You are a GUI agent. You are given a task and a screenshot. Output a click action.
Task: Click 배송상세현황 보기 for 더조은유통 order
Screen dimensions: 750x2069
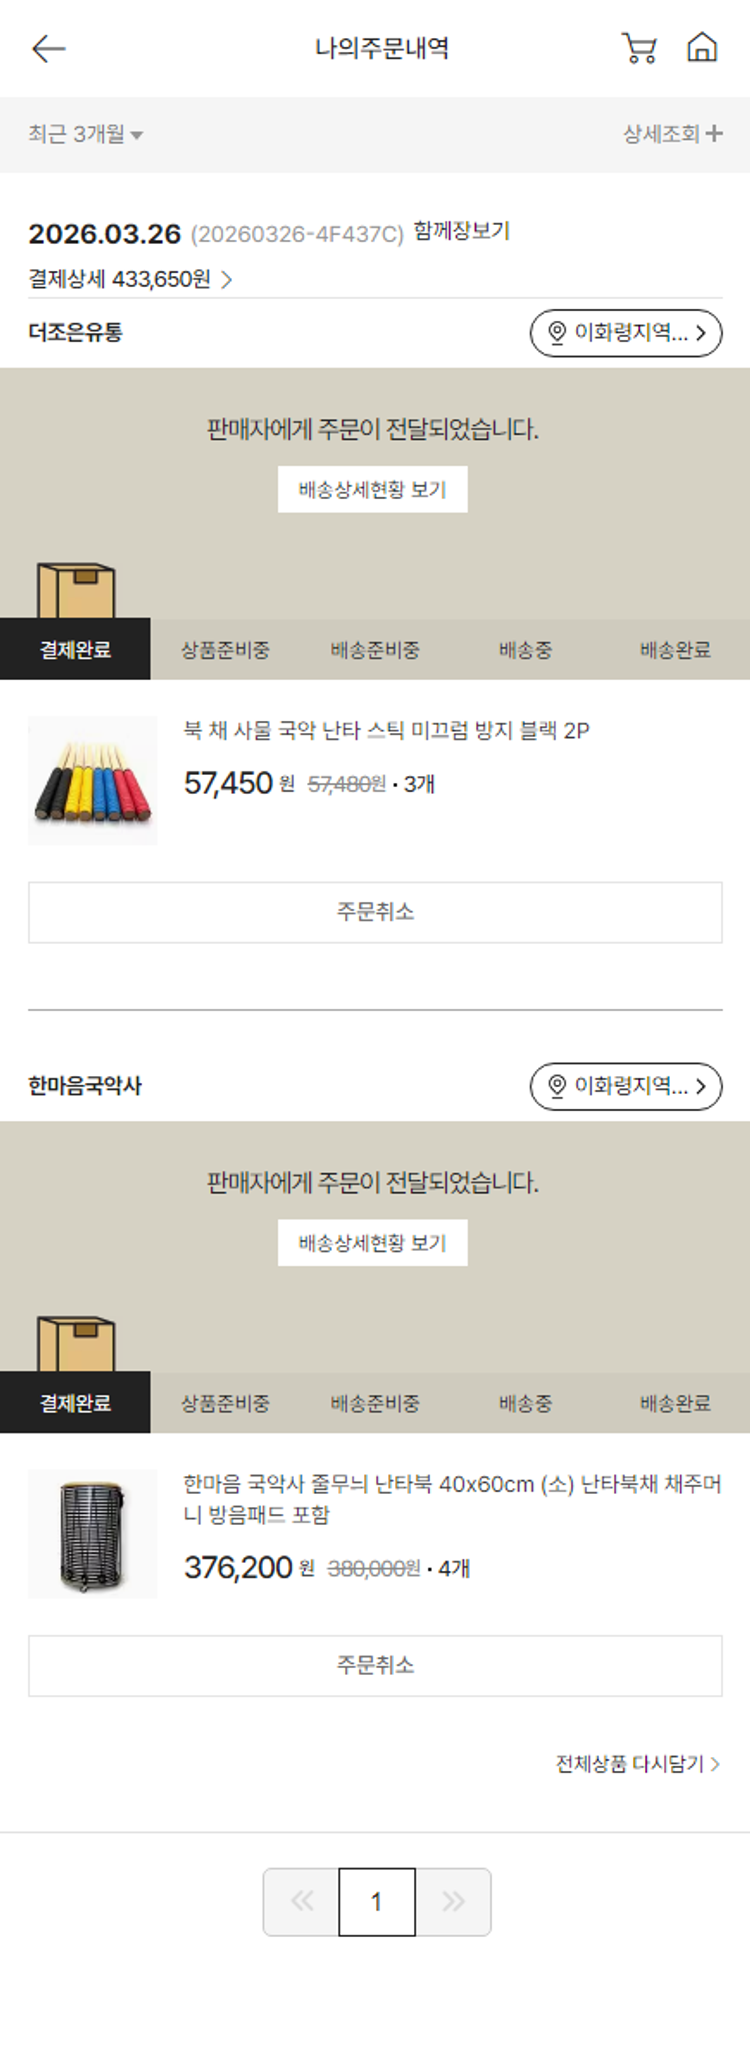(372, 489)
